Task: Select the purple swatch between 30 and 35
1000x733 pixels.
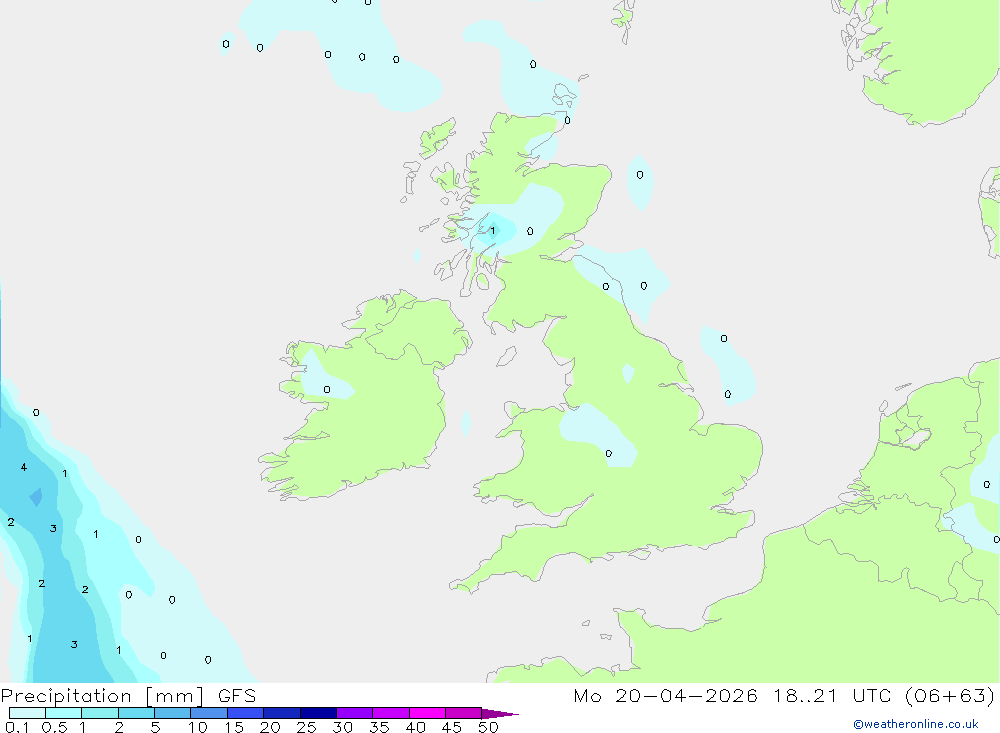Action: tap(355, 713)
